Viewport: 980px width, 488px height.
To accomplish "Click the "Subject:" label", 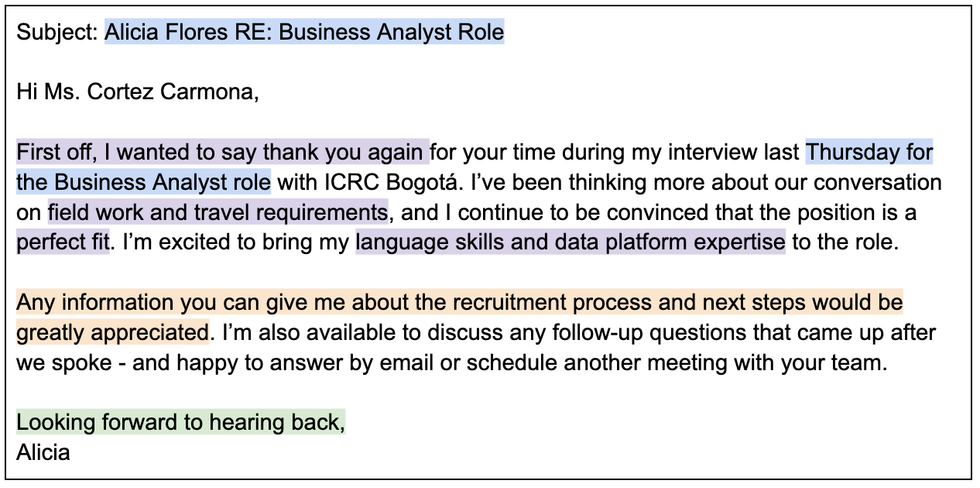I will click(x=57, y=32).
